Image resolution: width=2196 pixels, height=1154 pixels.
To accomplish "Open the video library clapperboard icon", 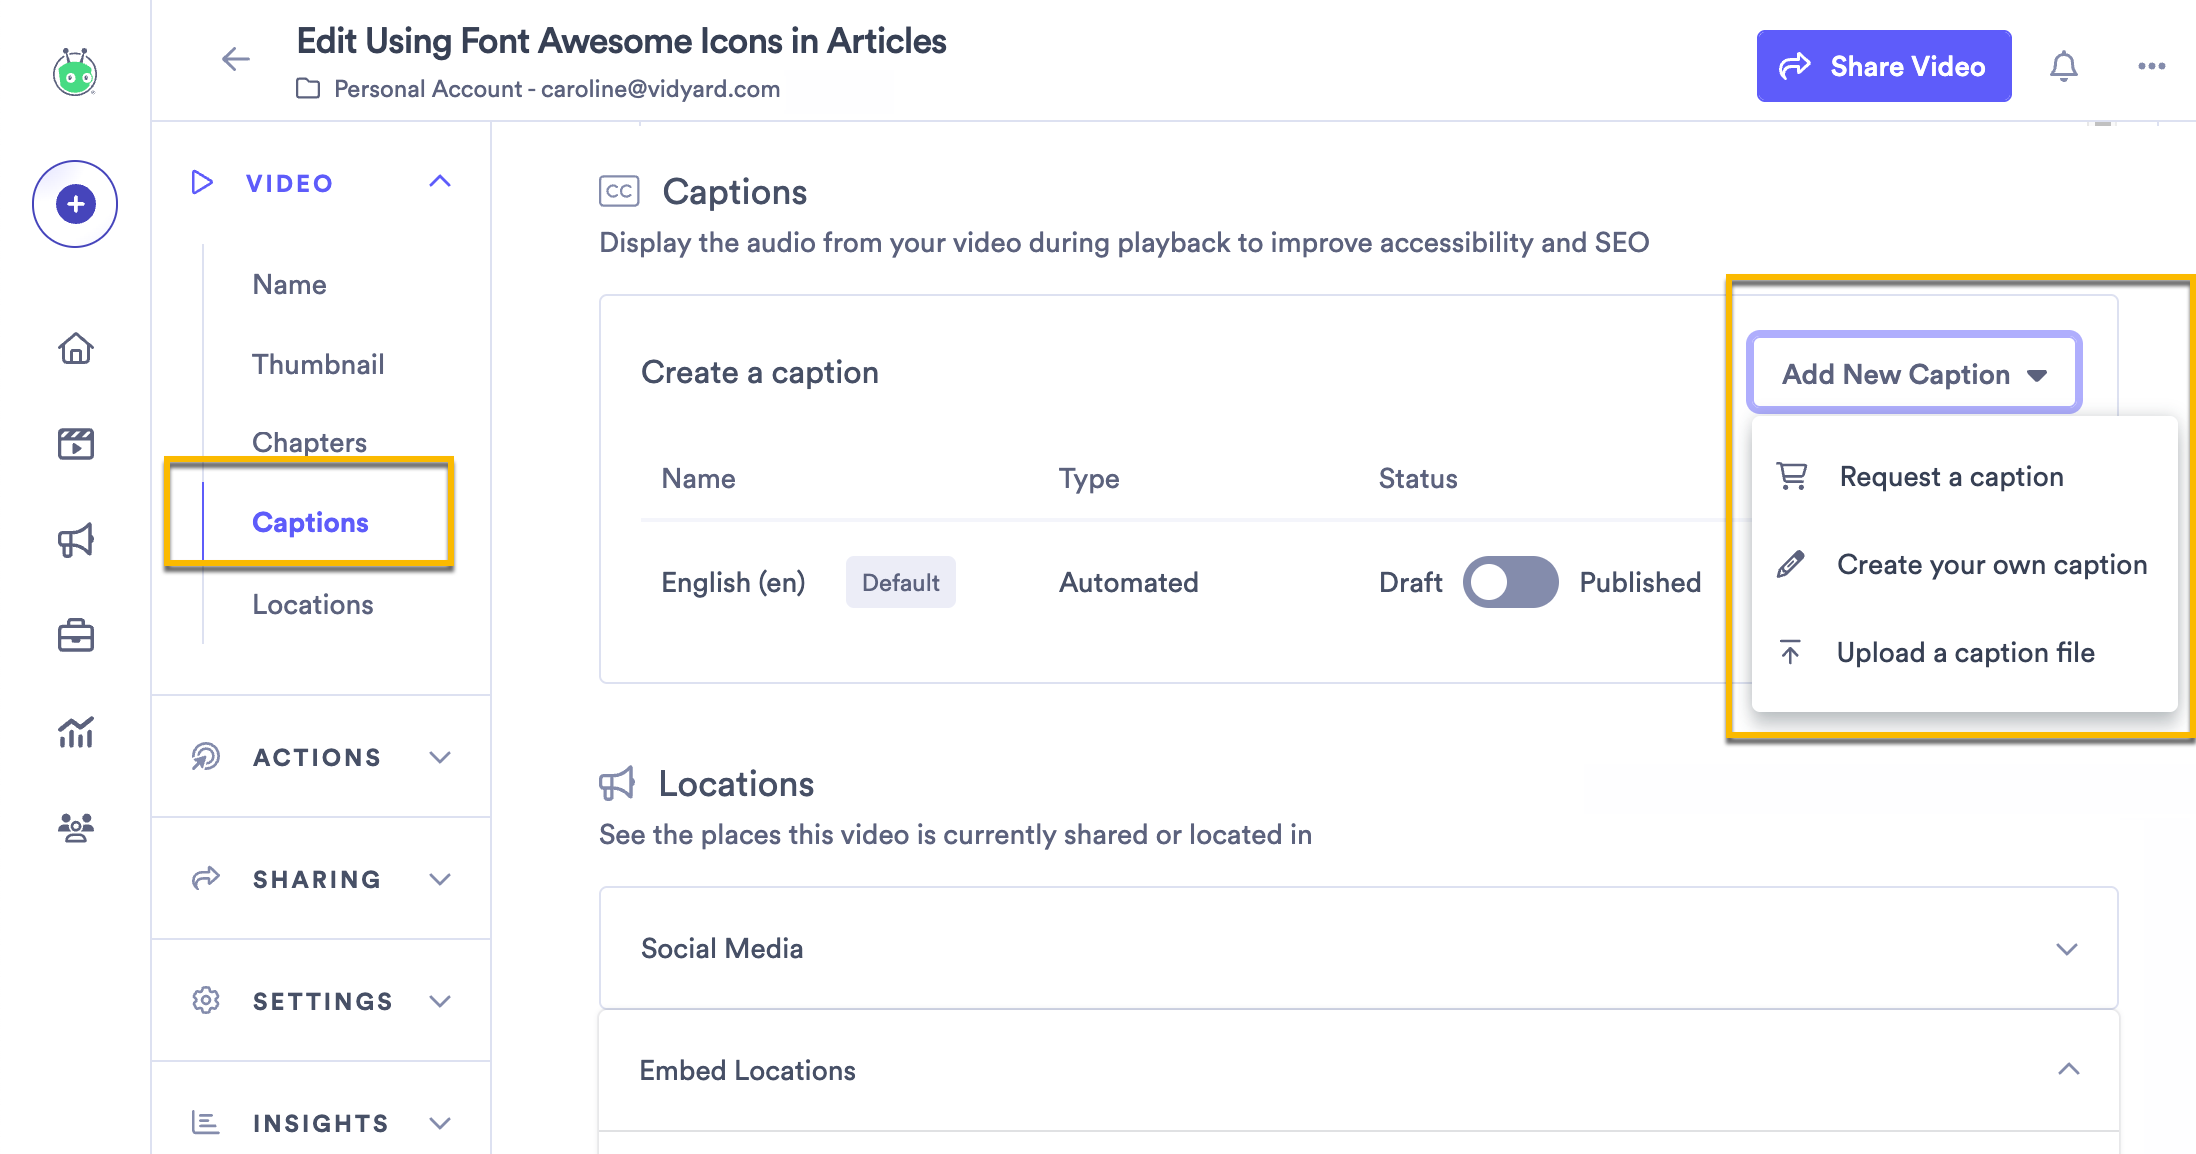I will click(75, 443).
